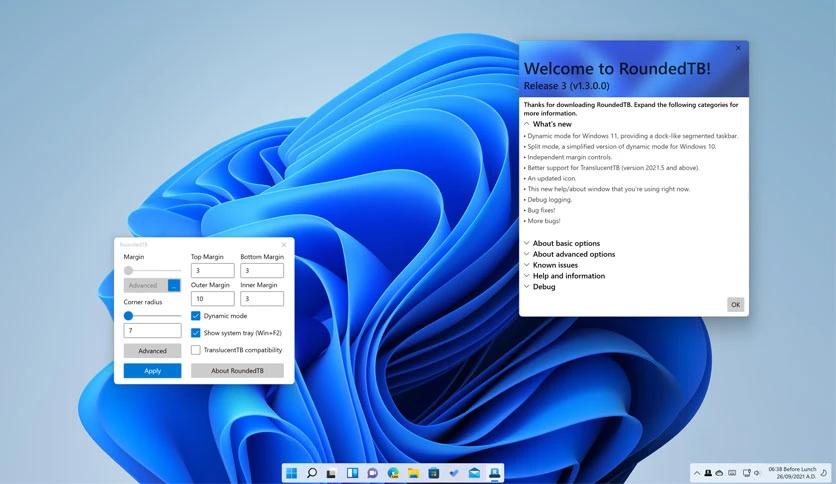Open the clock and date flyout
Screen dimensions: 836x484
pyautogui.click(x=792, y=473)
